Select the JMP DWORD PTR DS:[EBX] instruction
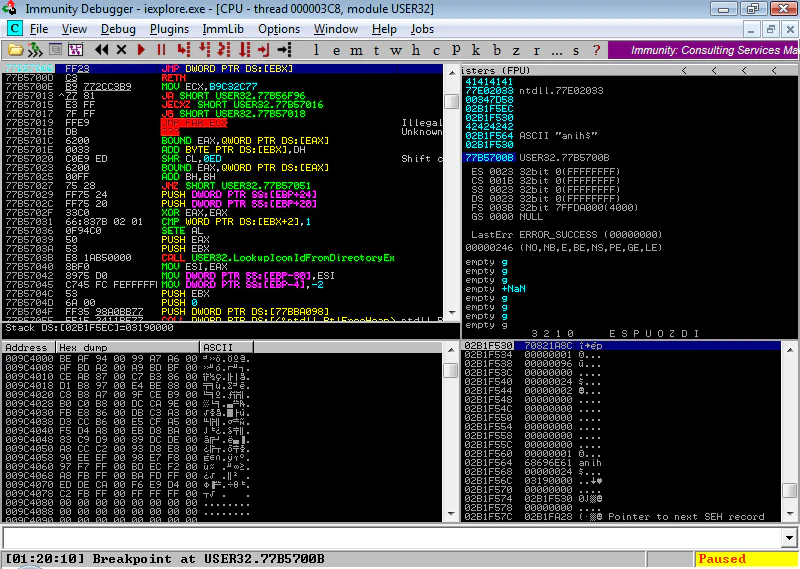This screenshot has width=800, height=569. pos(223,68)
